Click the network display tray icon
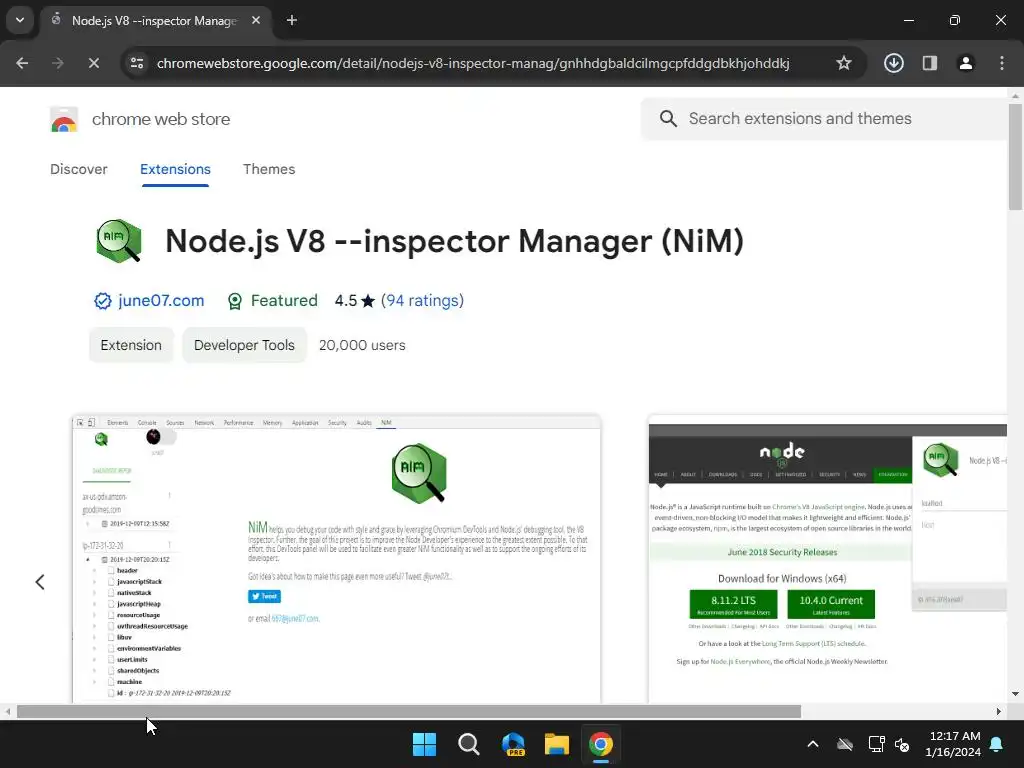This screenshot has height=768, width=1024. pos(876,744)
